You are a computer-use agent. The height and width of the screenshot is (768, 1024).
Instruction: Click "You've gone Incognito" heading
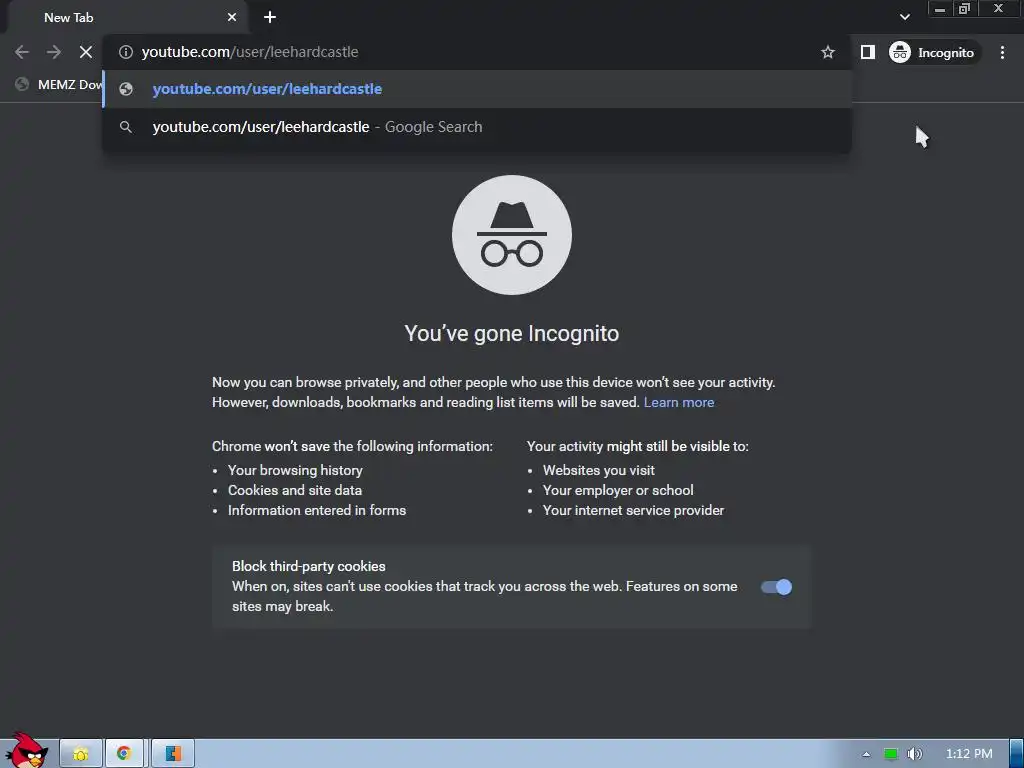(511, 334)
